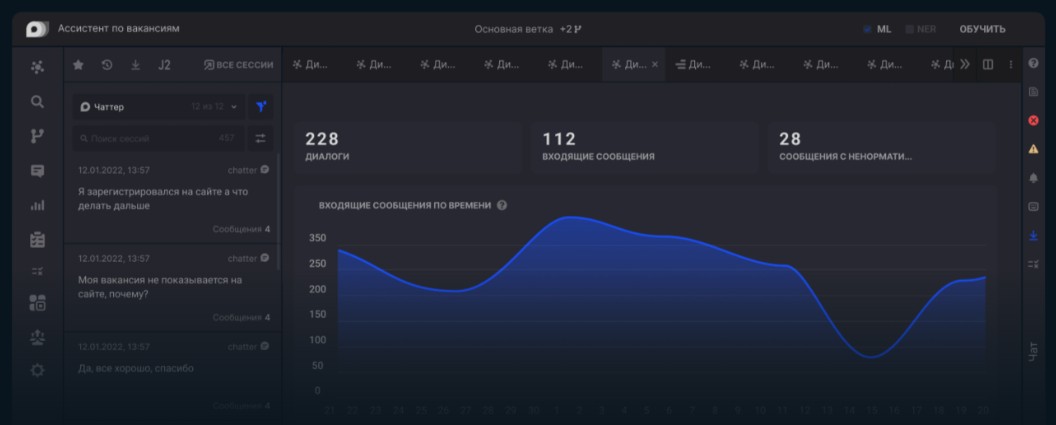
Task: Show session history with clock icon
Action: 107,65
